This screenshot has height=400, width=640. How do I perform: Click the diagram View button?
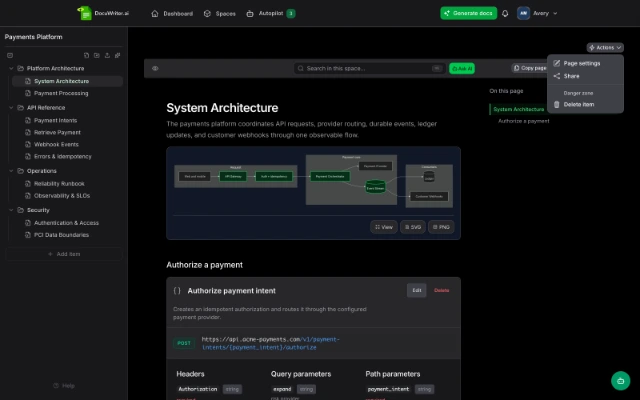pyautogui.click(x=384, y=227)
